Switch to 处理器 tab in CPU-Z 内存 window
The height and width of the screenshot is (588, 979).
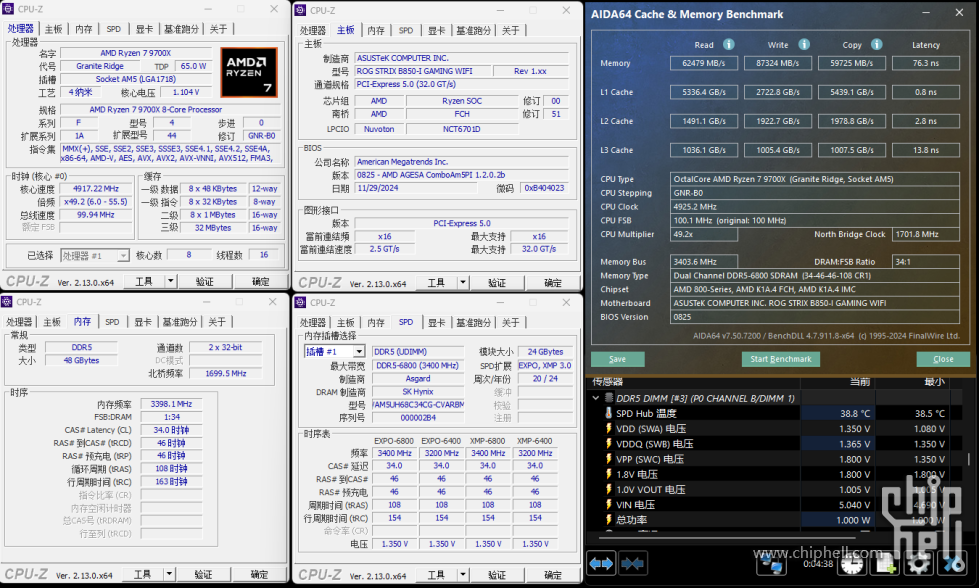click(19, 322)
